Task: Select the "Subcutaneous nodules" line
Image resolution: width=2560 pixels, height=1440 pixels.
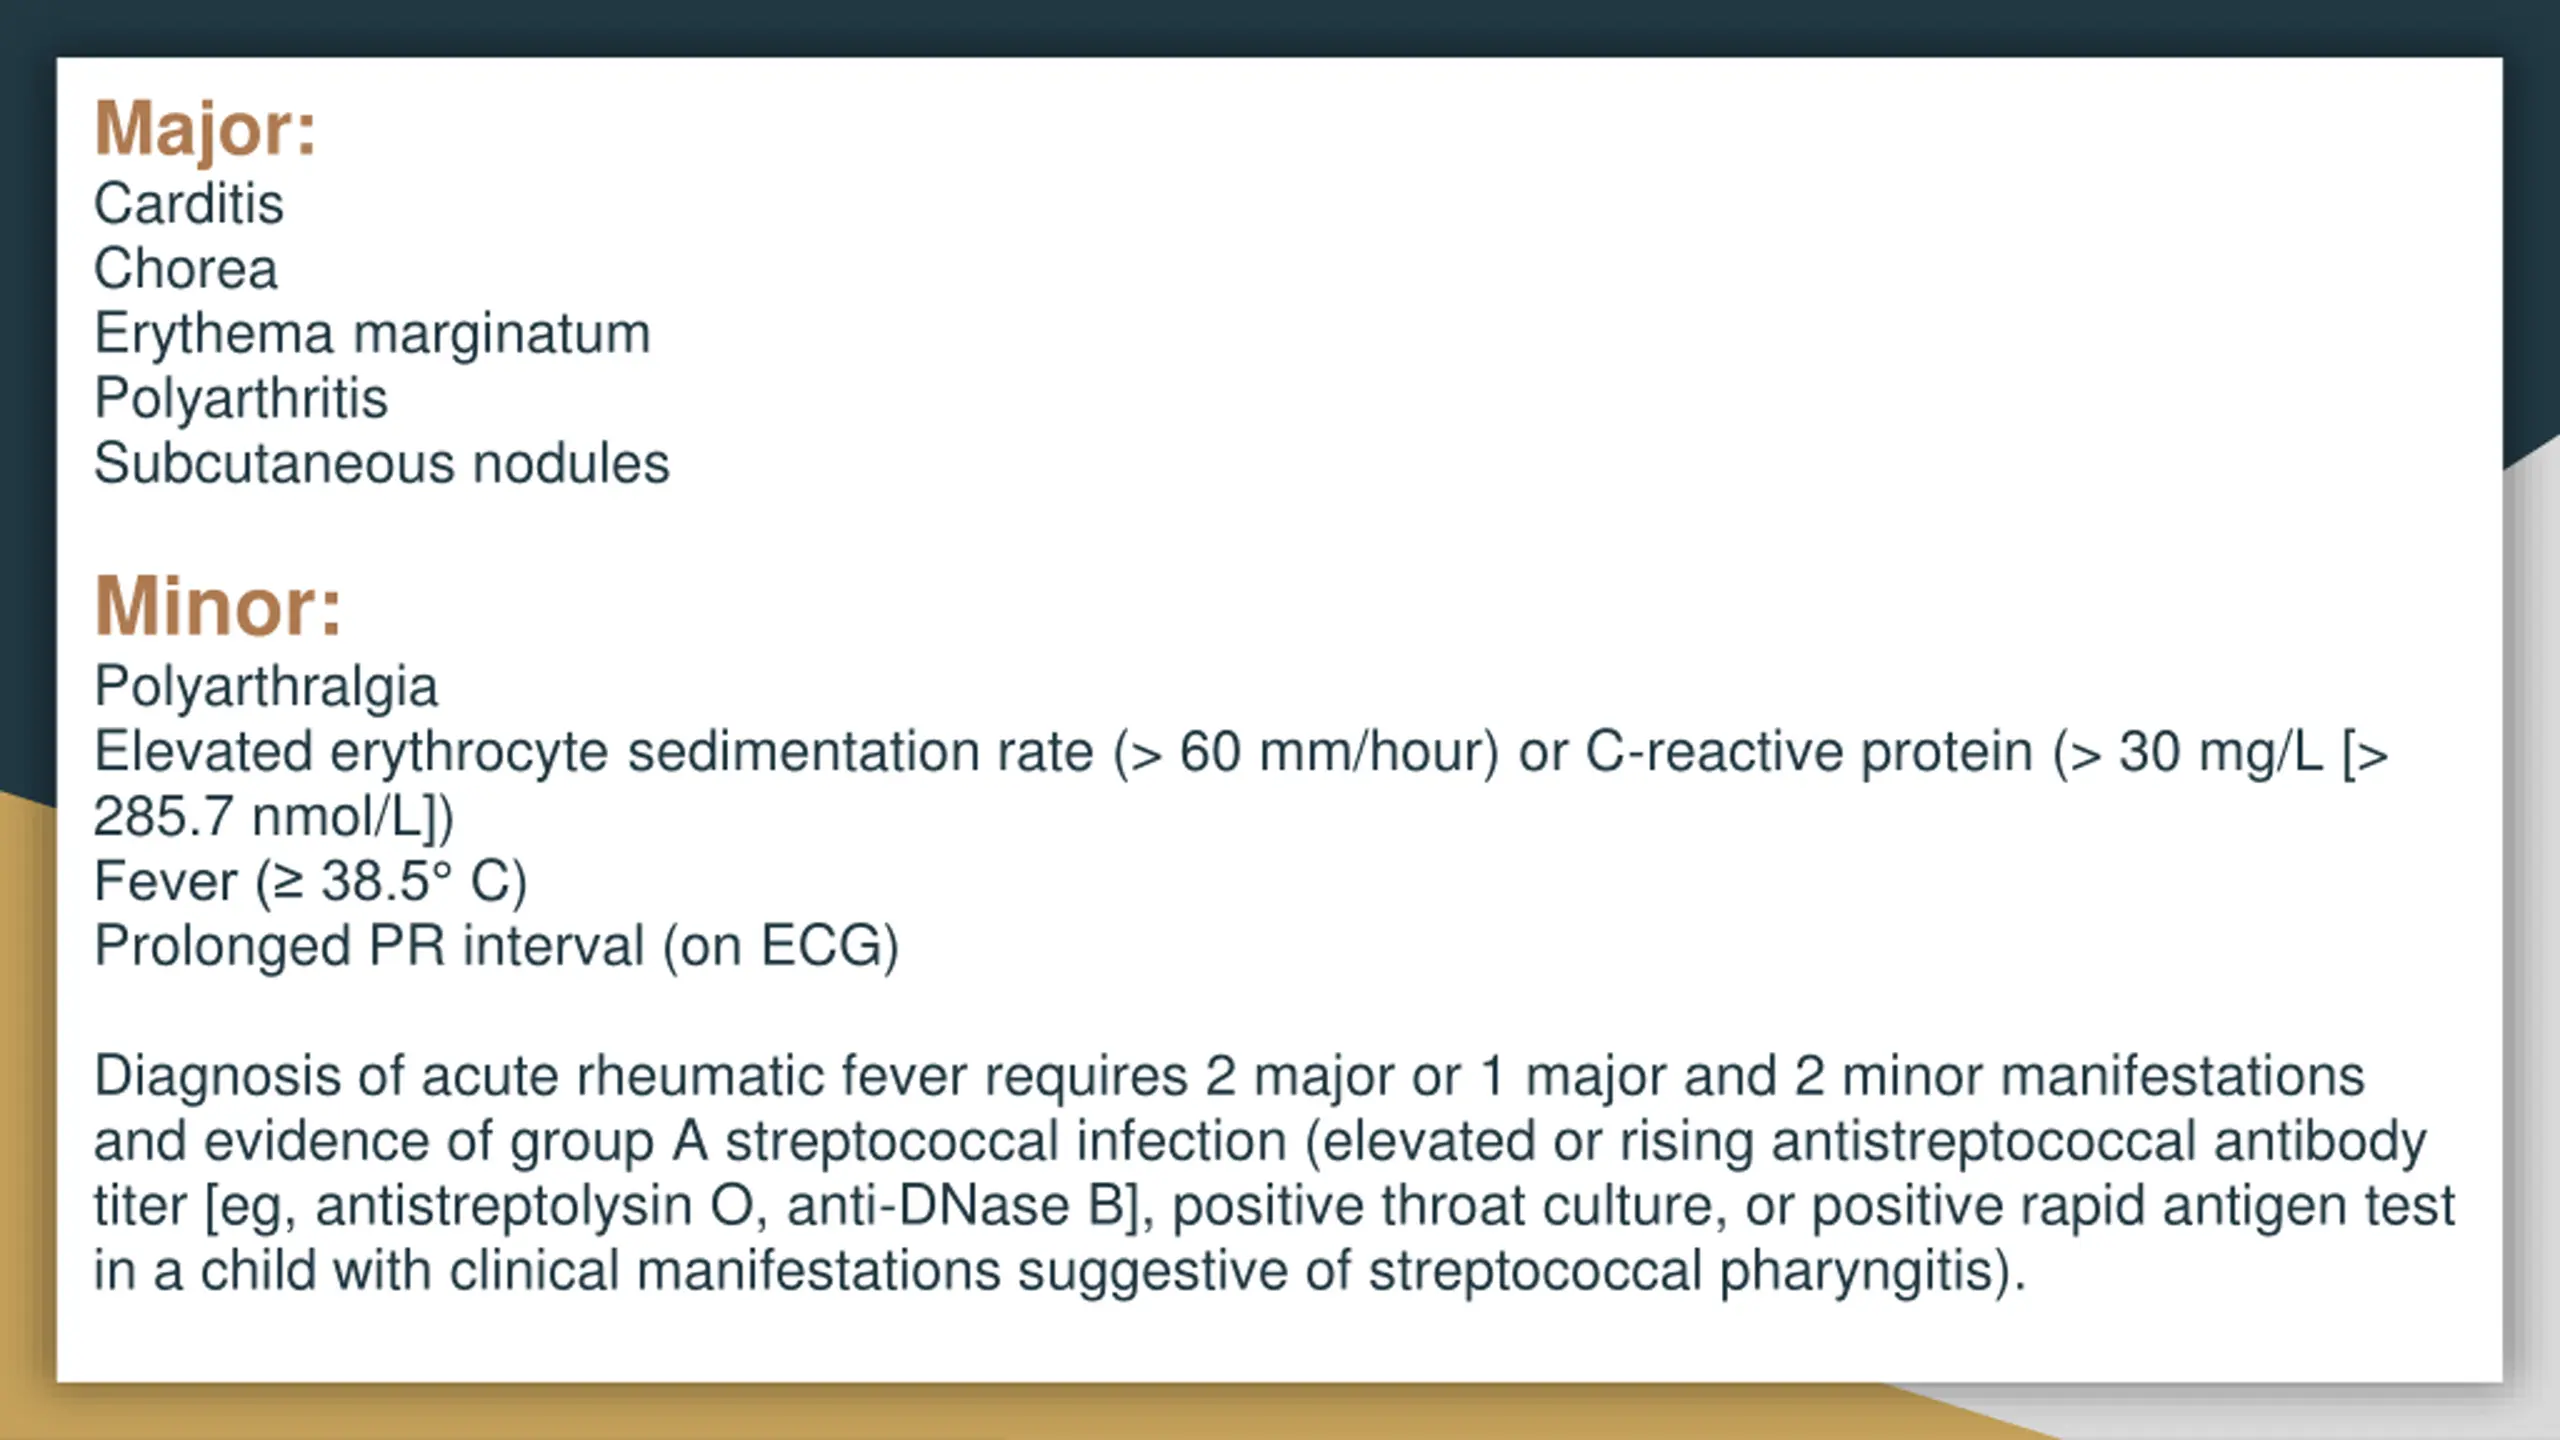Action: tap(382, 463)
